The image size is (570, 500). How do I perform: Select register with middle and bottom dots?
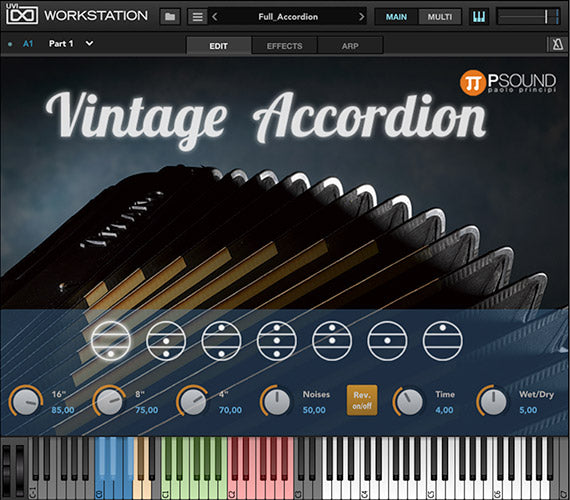[x=166, y=341]
